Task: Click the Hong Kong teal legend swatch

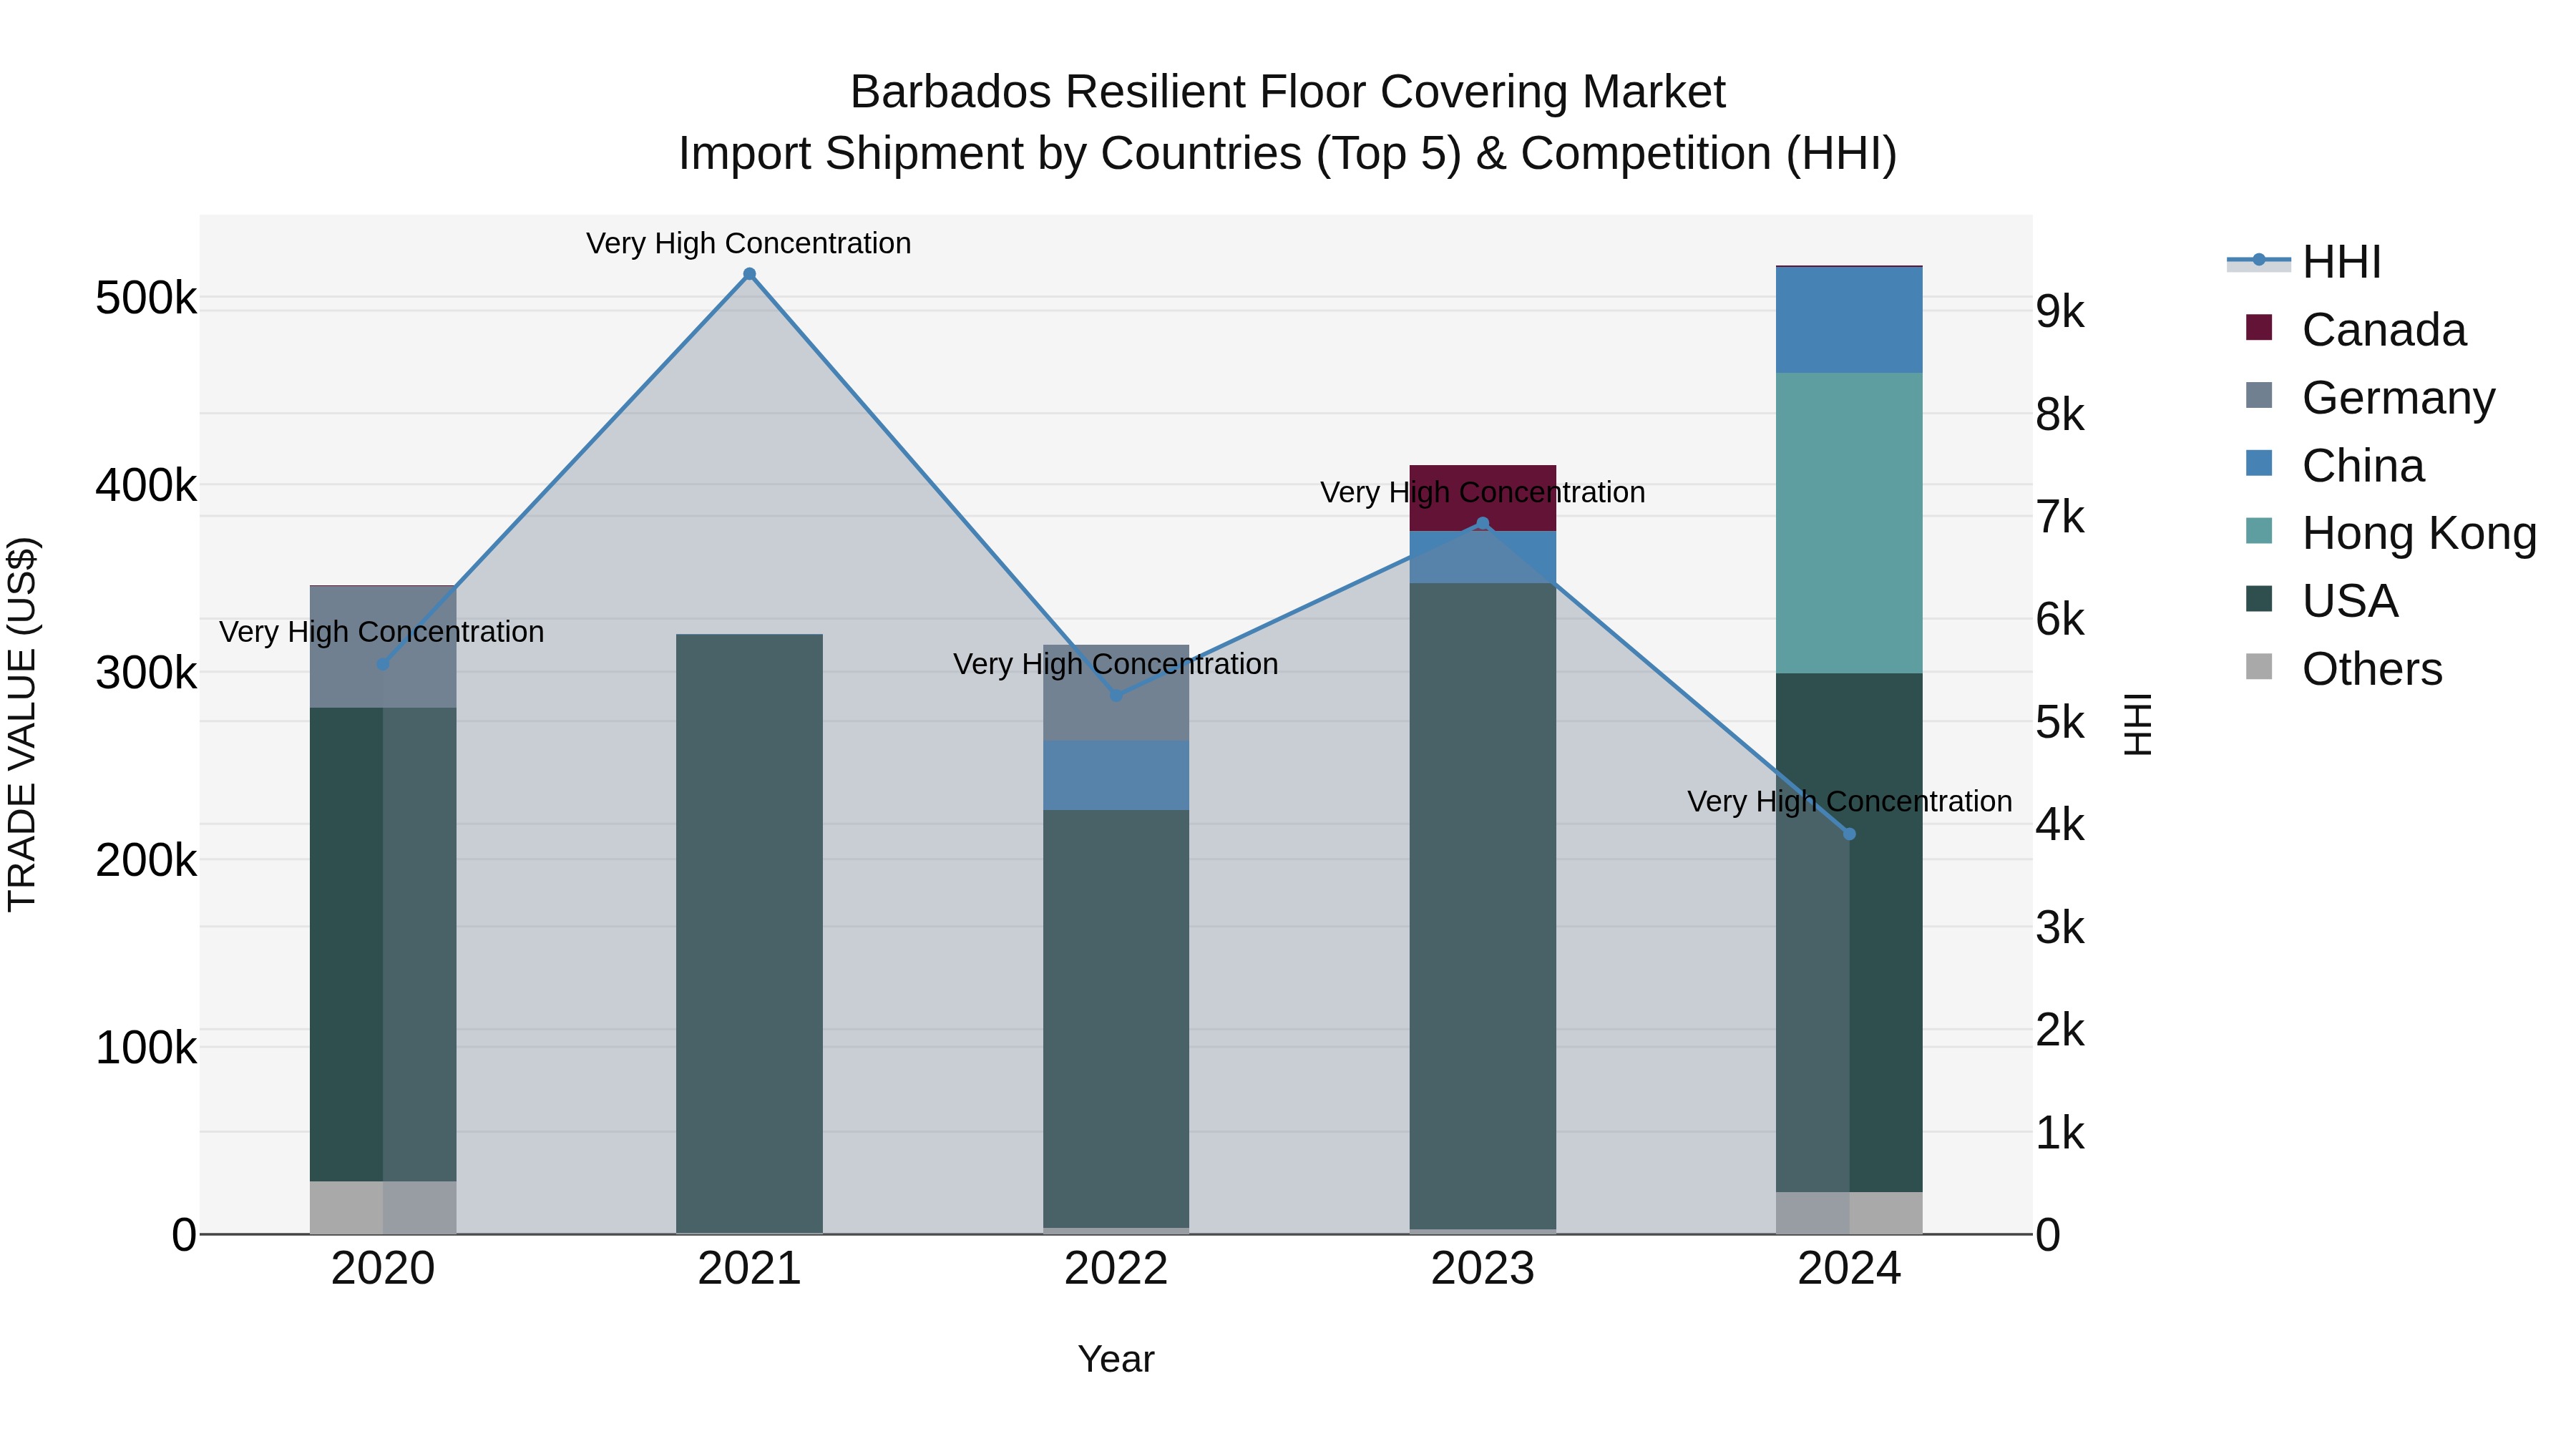Action: point(2259,531)
